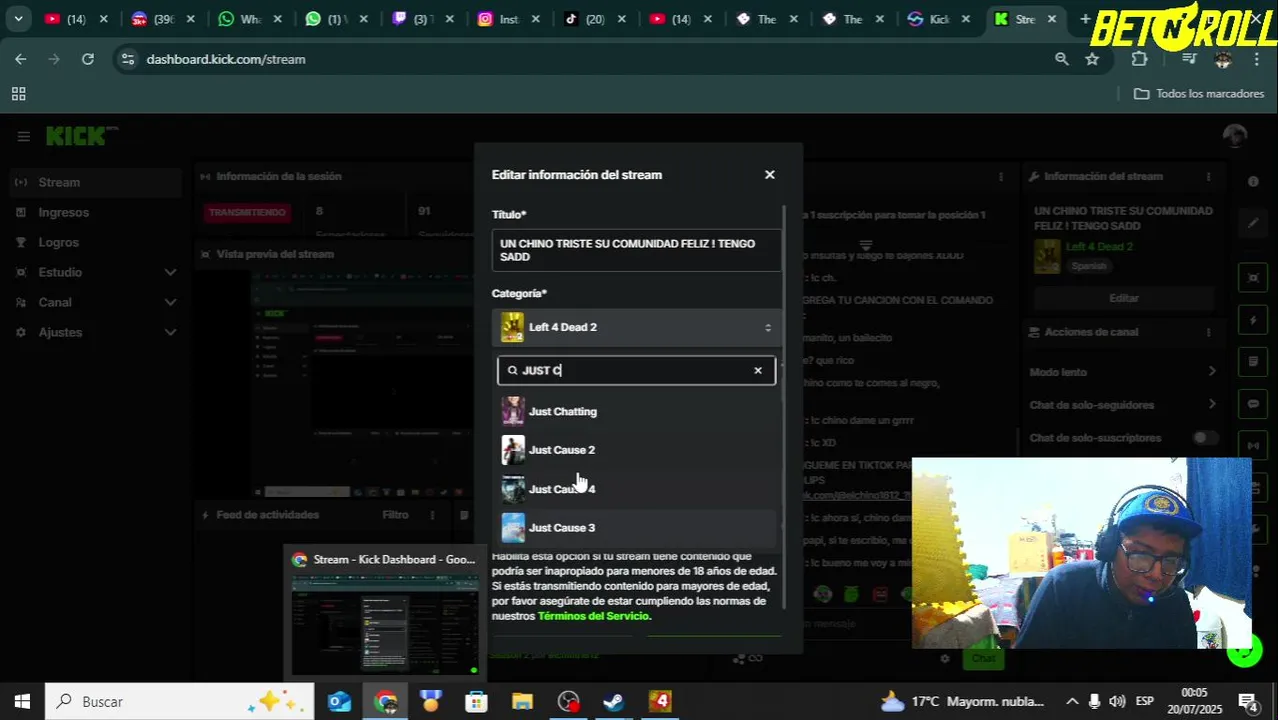Show hidden system tray icons

click(1072, 702)
